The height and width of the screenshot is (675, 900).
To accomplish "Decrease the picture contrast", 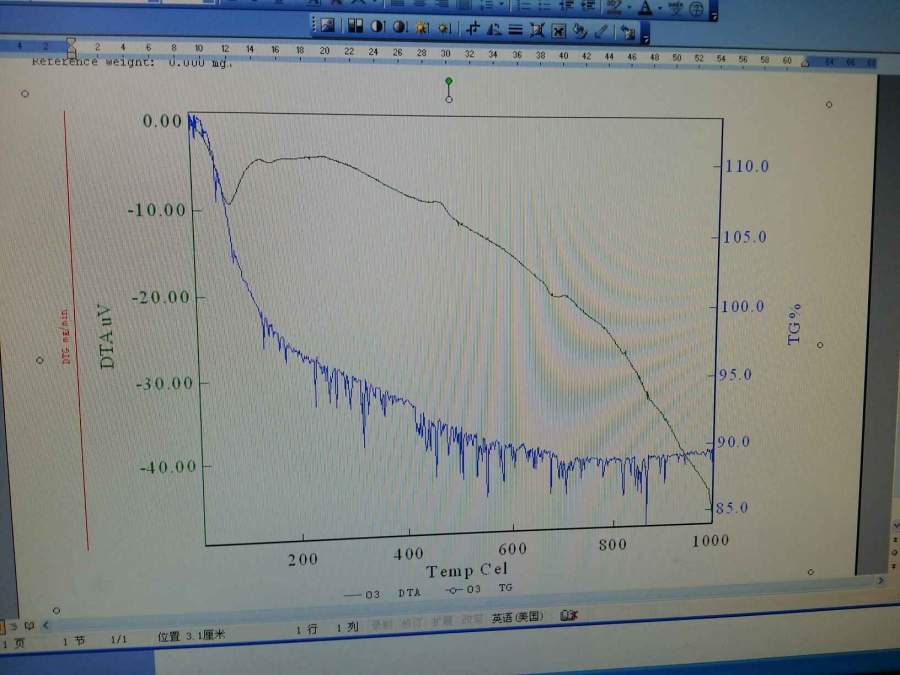I will tap(399, 26).
